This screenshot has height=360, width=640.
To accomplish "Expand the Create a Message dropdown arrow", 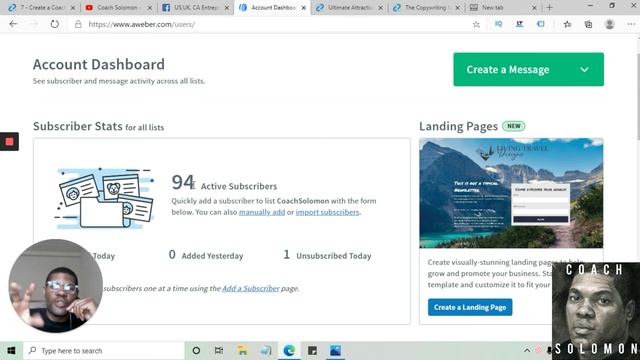I will pos(584,70).
